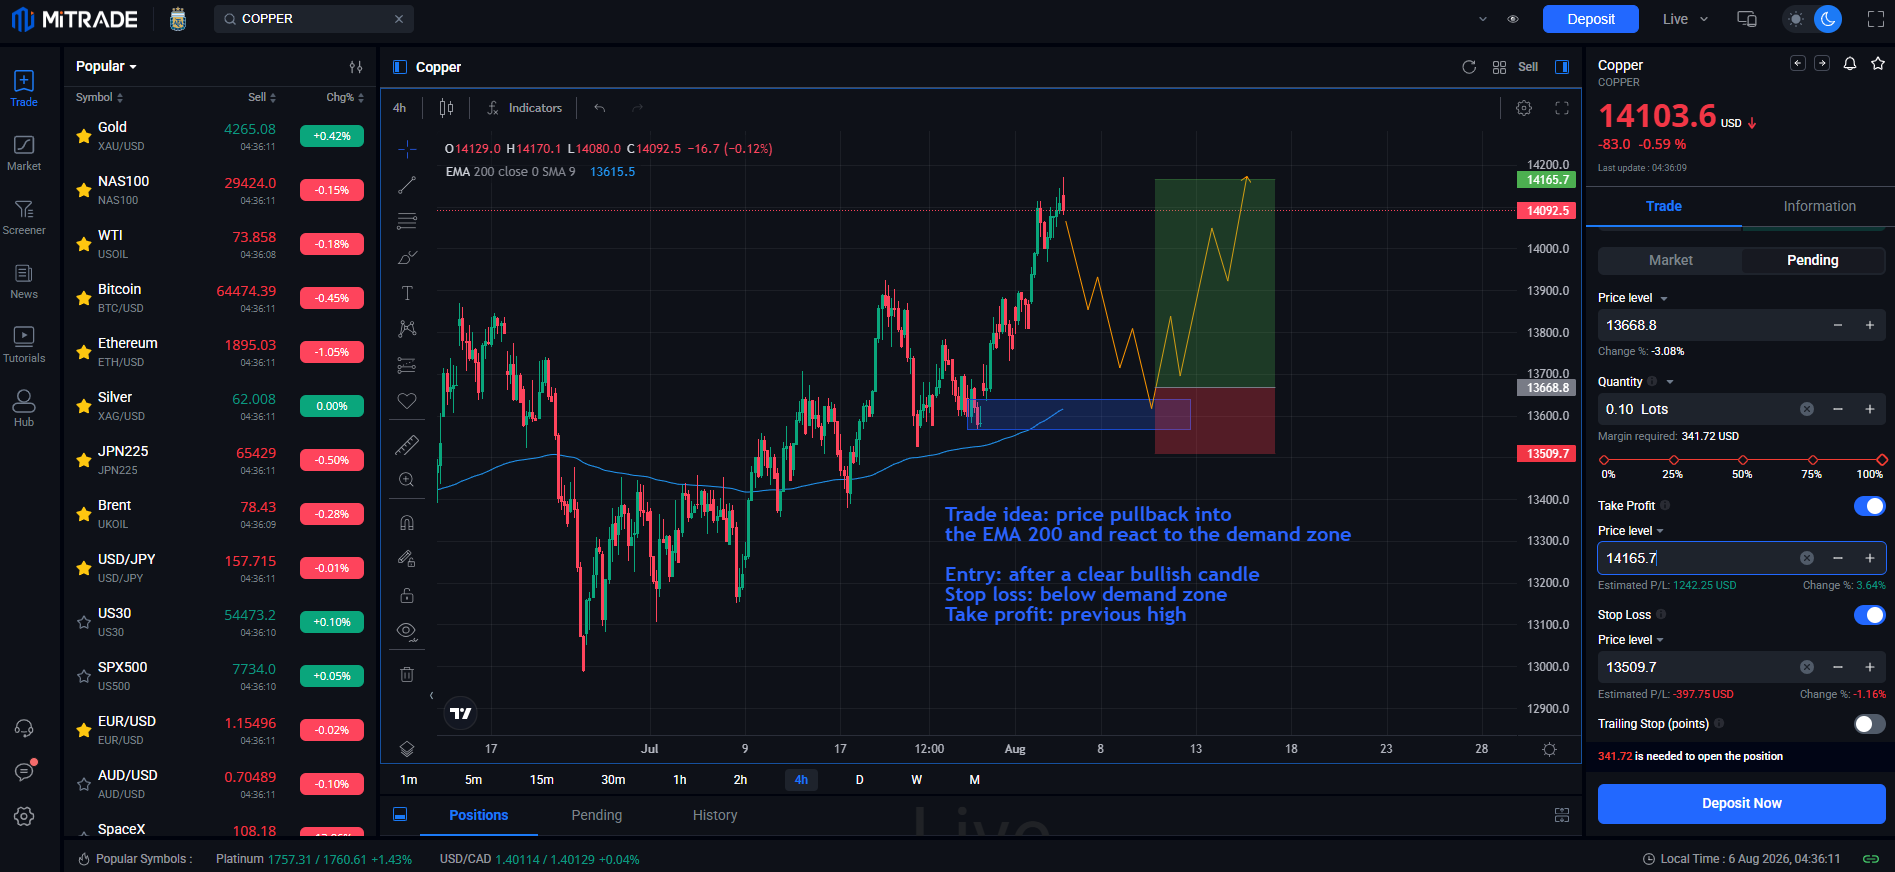Sort watchlist by Sell price
The image size is (1895, 872).
262,97
